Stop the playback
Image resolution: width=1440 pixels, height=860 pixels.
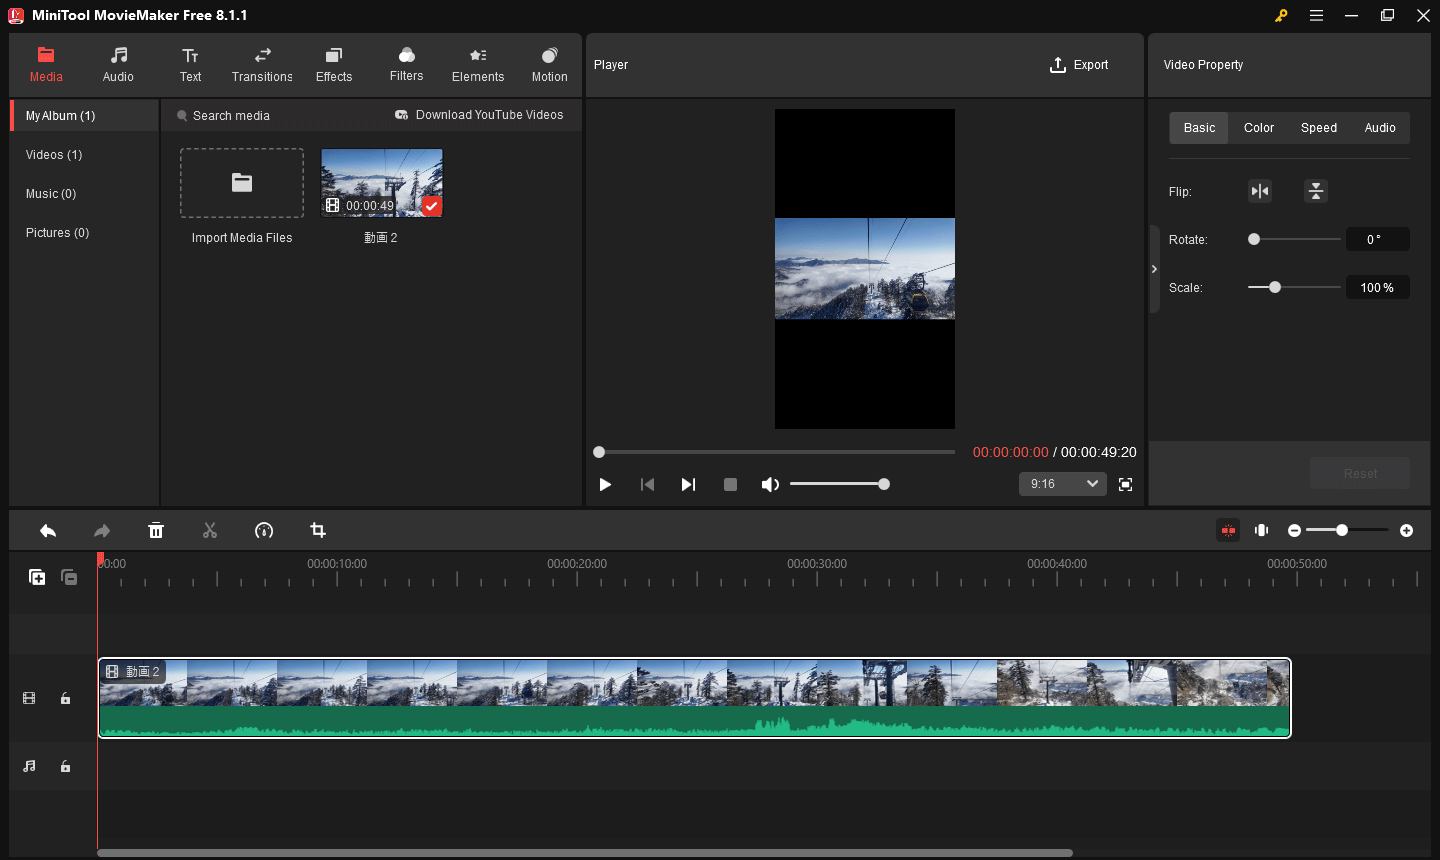(730, 484)
